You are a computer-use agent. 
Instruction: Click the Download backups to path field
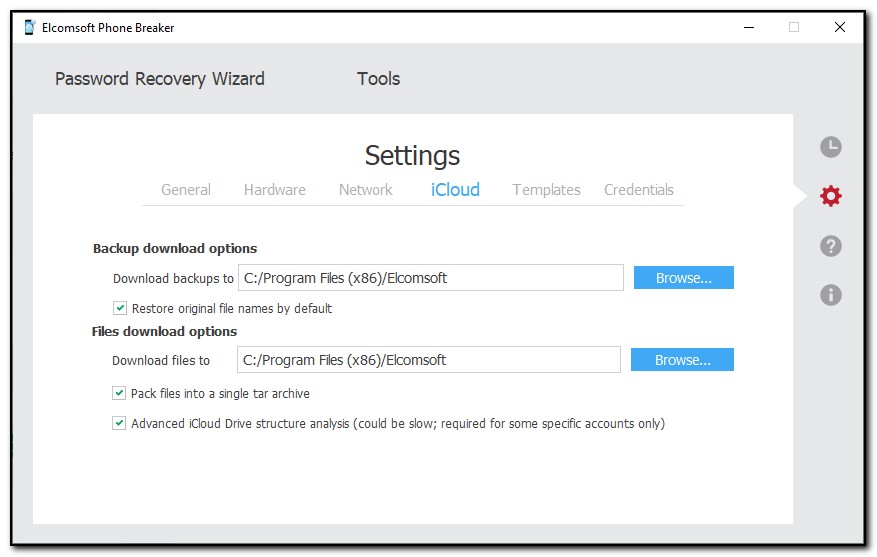click(430, 278)
